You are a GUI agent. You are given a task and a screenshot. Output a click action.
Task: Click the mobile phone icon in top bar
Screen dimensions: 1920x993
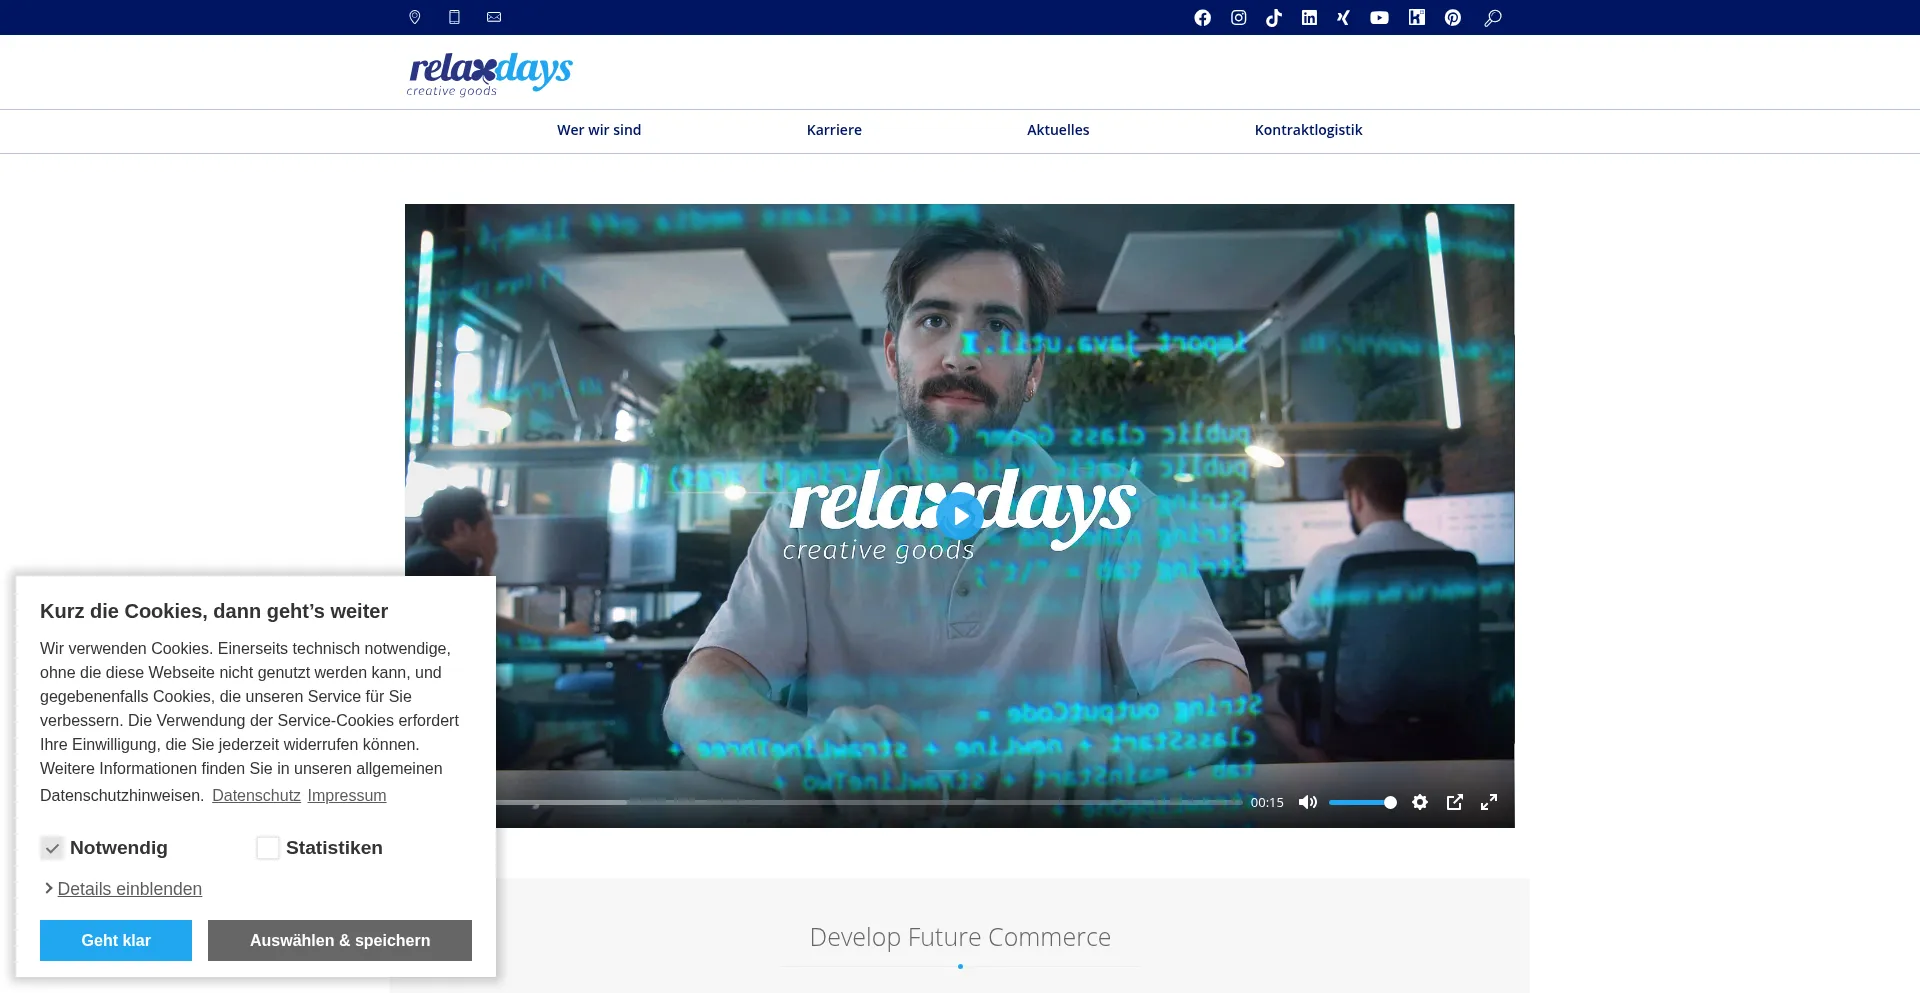pos(454,17)
